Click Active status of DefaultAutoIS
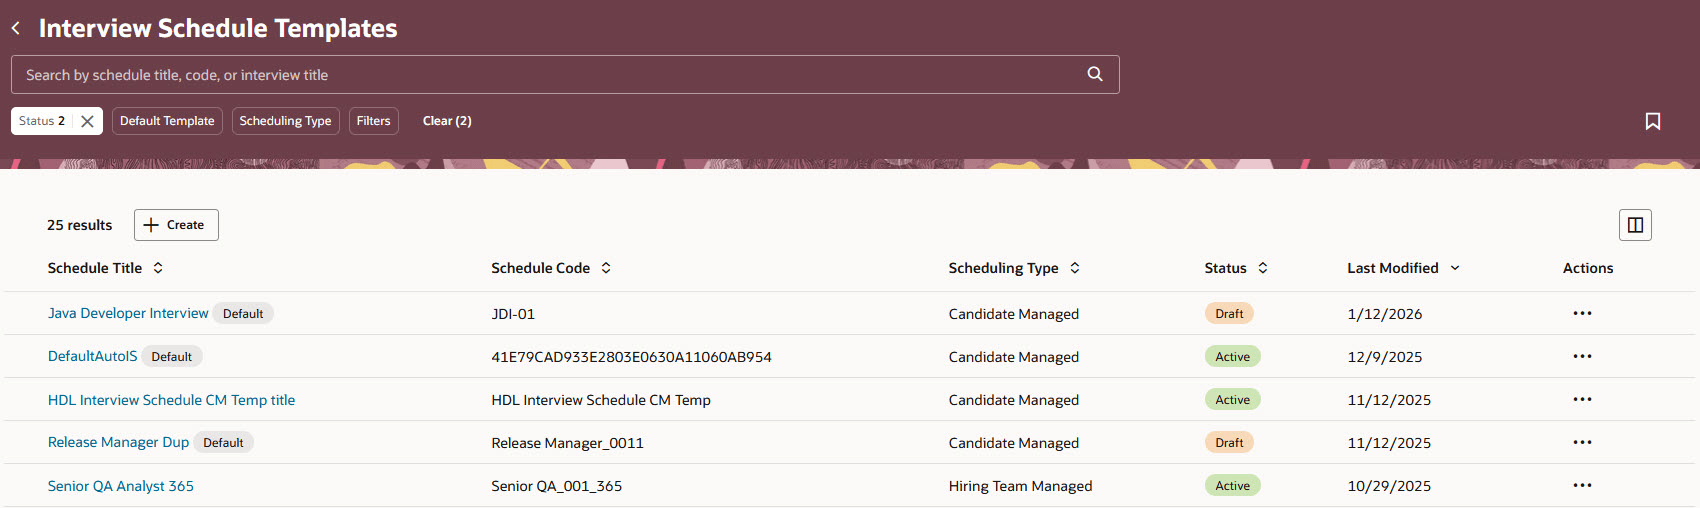The height and width of the screenshot is (508, 1700). tap(1233, 356)
